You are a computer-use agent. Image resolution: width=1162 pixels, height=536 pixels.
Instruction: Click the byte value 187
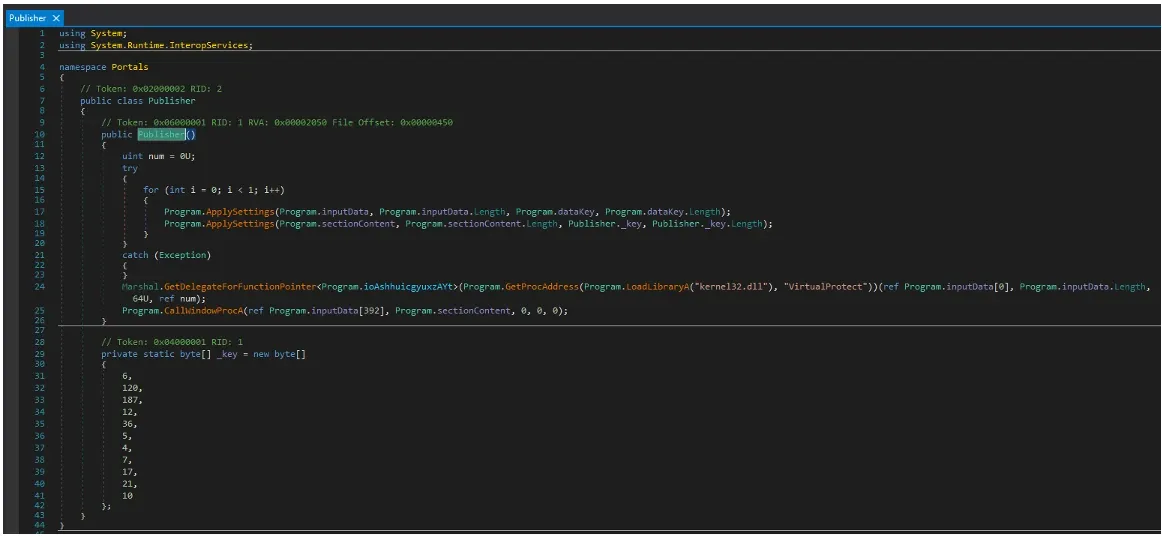[130, 399]
